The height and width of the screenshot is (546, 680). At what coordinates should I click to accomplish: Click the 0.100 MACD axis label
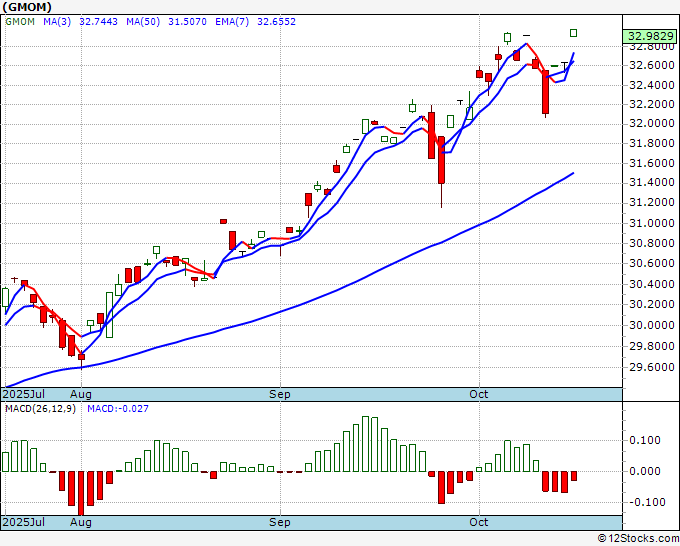(644, 440)
